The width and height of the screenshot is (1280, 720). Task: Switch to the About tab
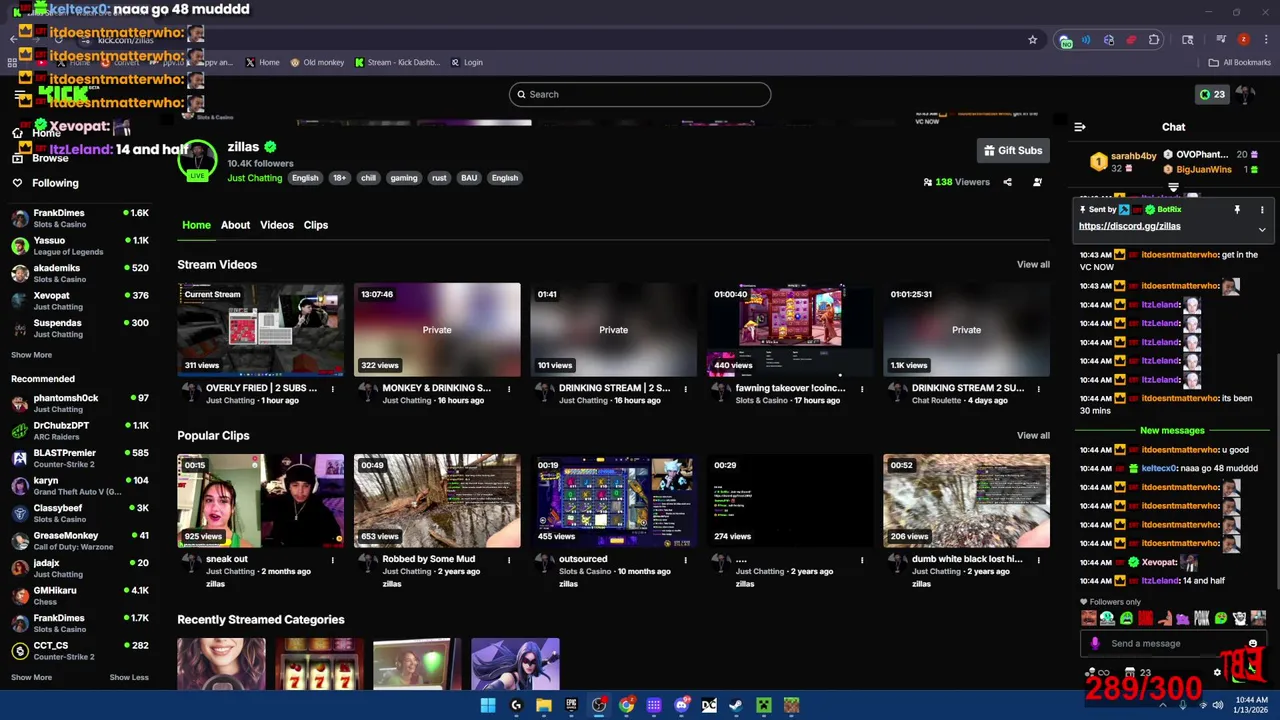(235, 225)
